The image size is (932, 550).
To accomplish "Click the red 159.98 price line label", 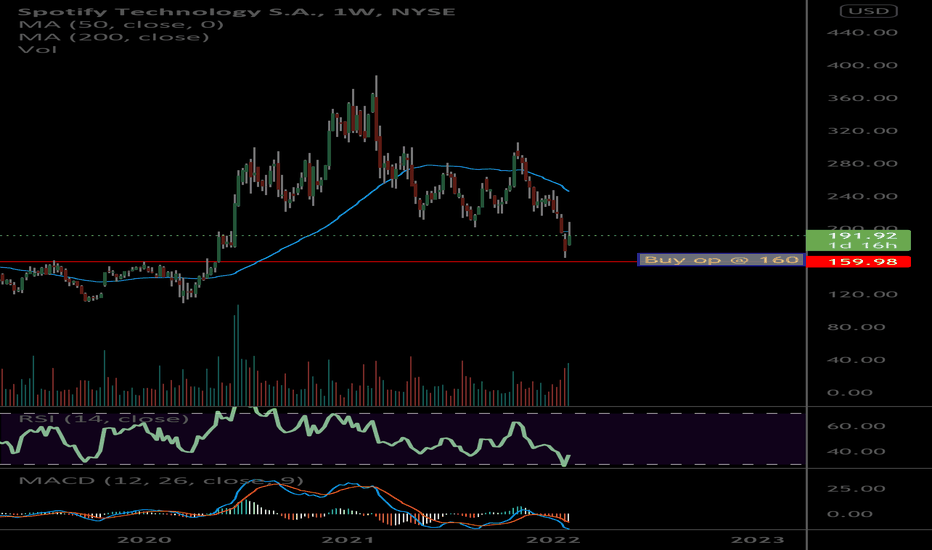I will click(x=858, y=262).
